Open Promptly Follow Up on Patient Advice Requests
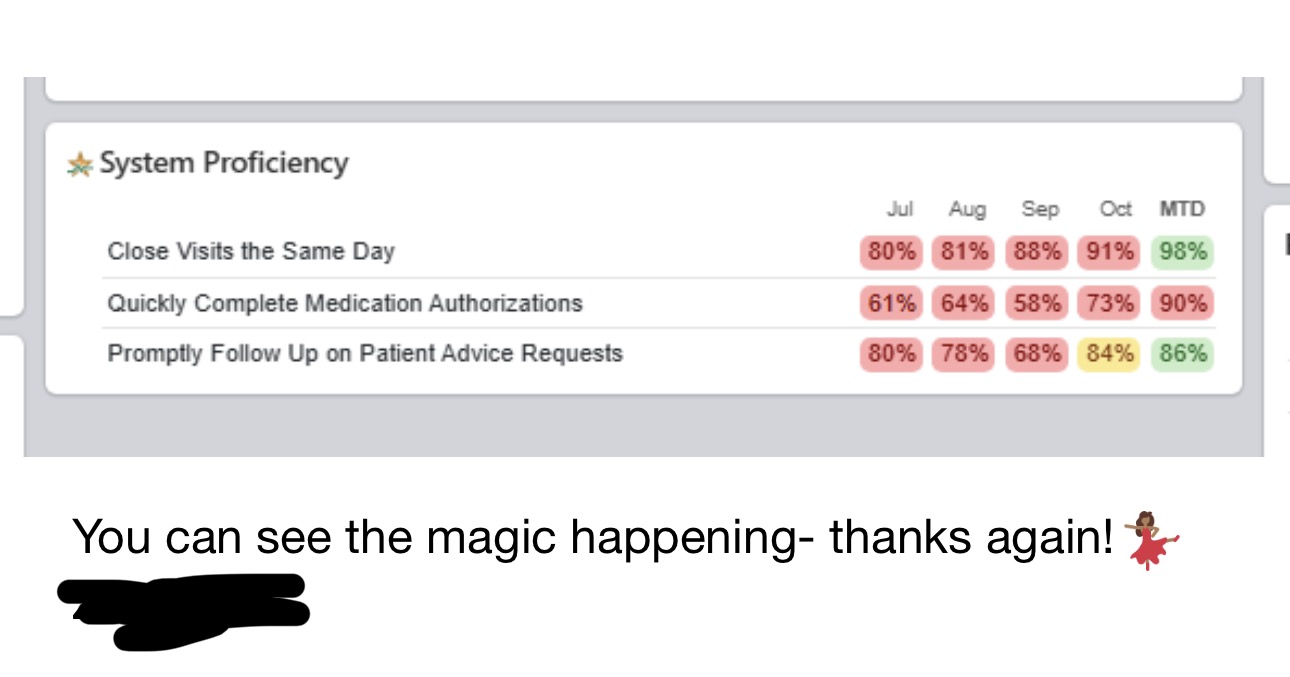The width and height of the screenshot is (1290, 677). 365,353
